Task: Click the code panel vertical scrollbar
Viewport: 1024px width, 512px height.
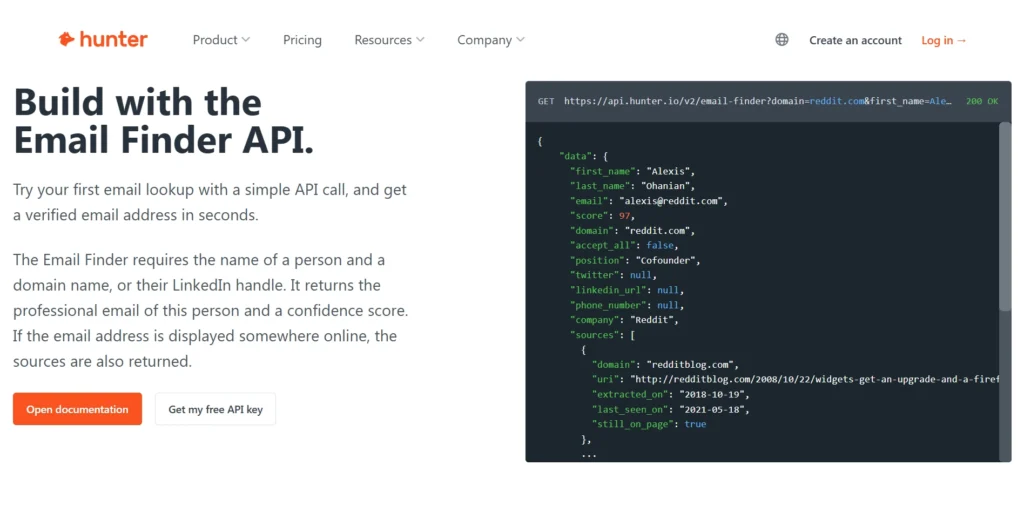Action: 1005,216
